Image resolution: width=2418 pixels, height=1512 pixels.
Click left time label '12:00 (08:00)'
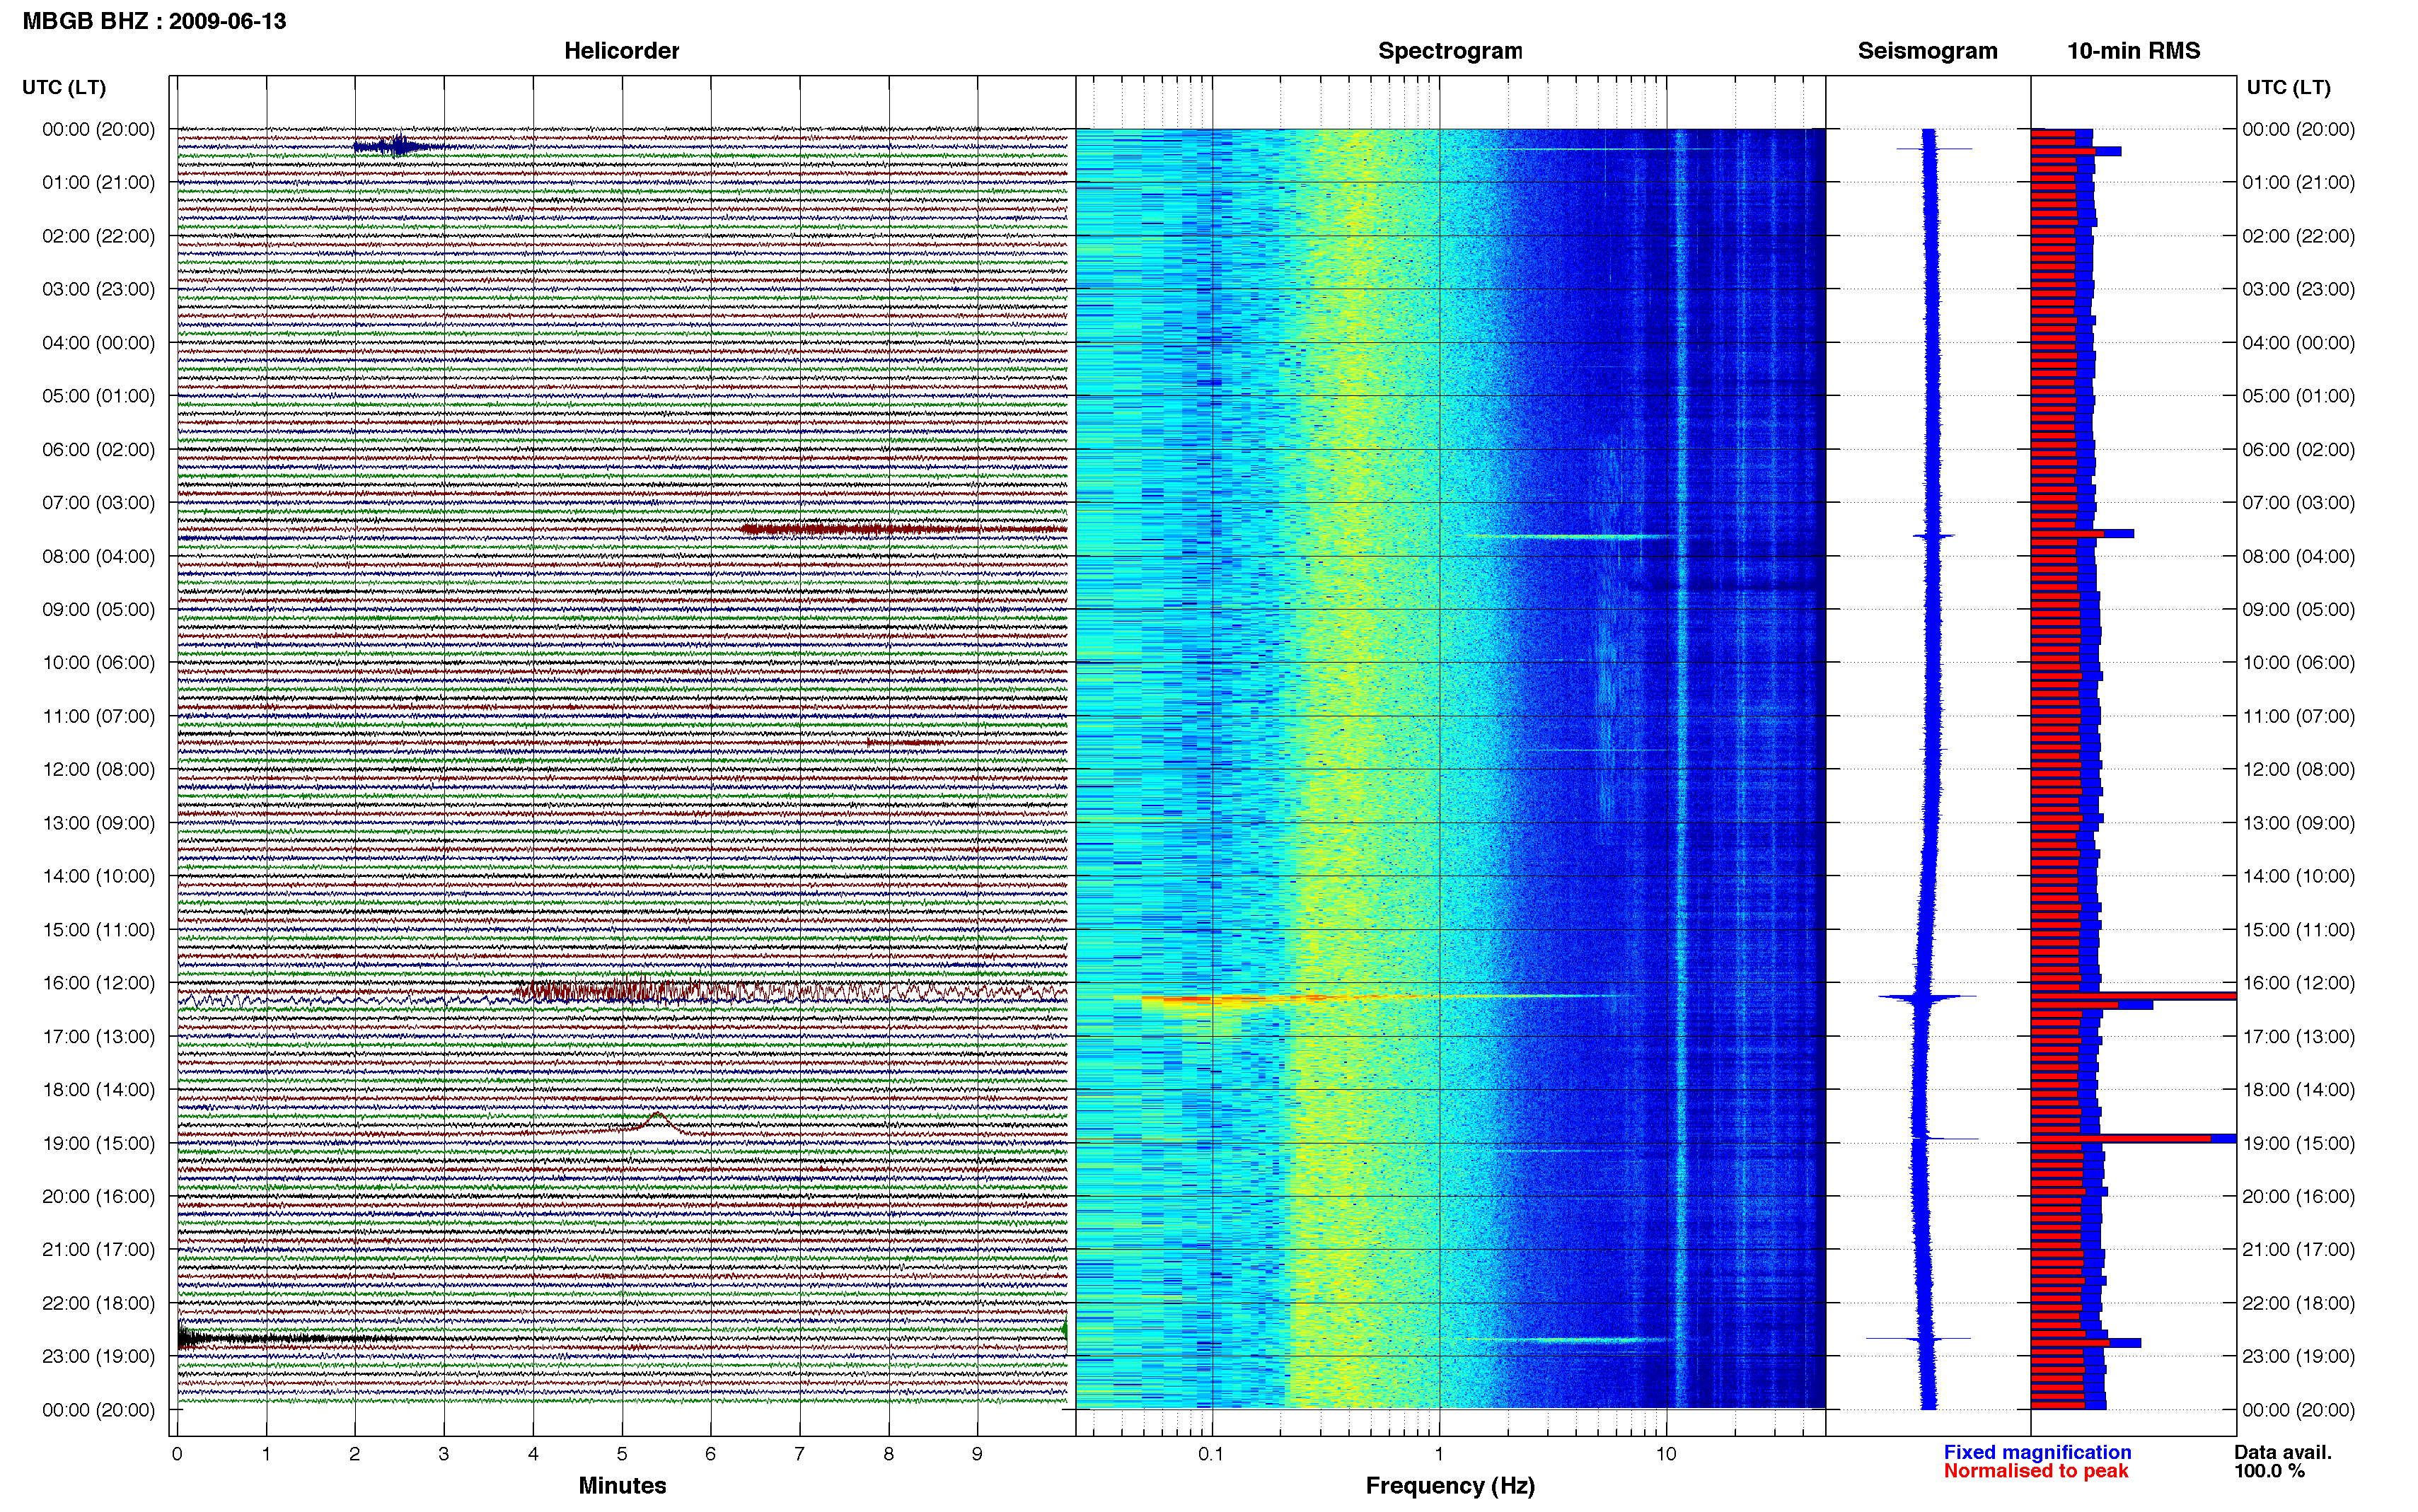[x=98, y=769]
